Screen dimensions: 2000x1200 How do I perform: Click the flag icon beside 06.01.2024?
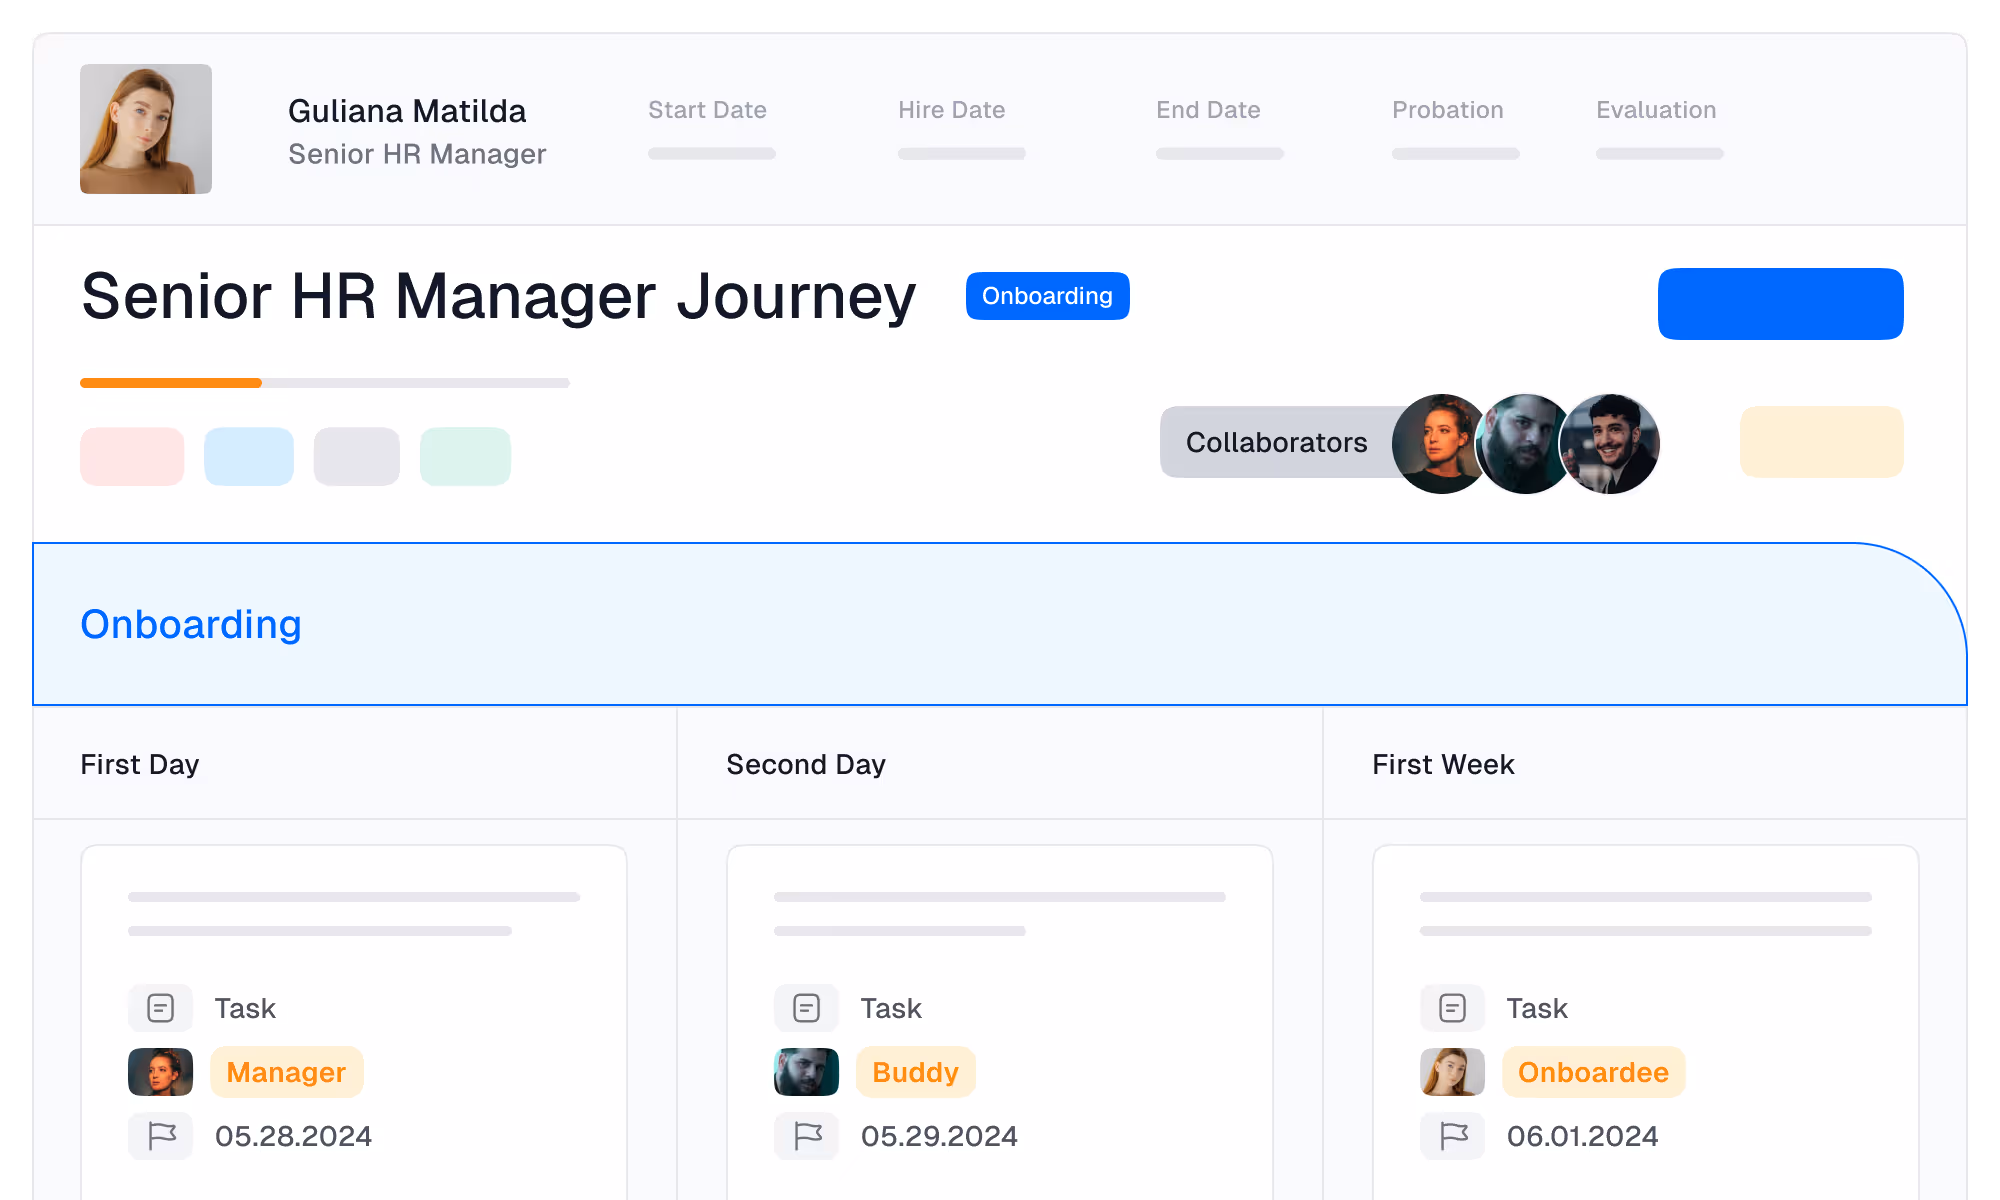point(1452,1136)
